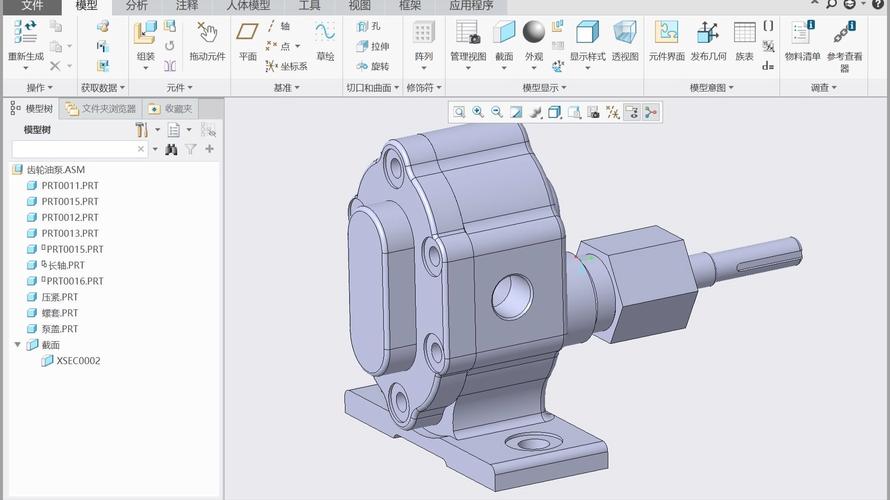Click the zoom in magnifier icon

point(478,112)
